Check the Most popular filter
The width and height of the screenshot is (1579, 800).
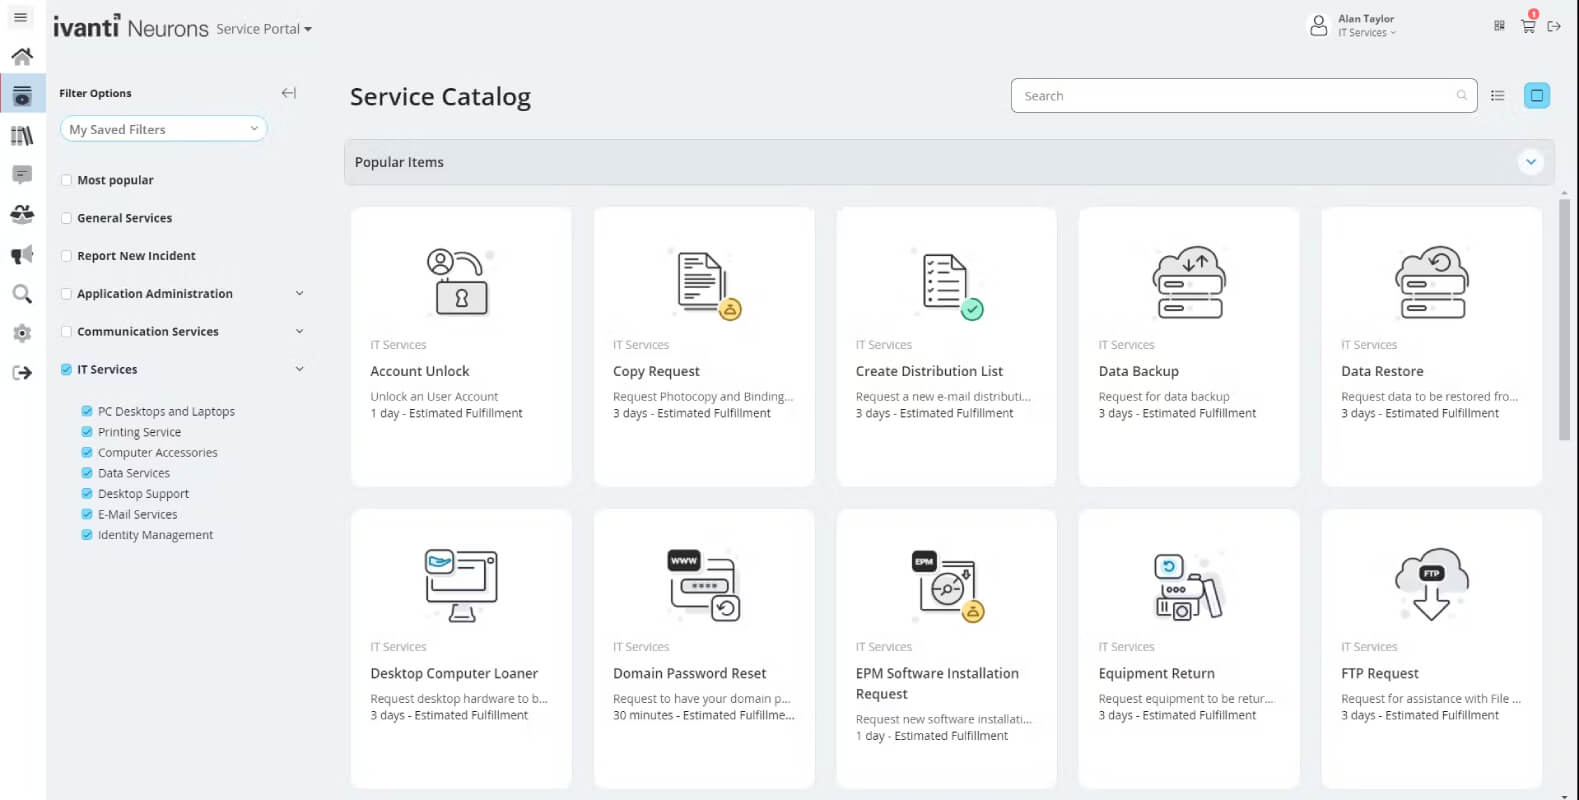[66, 180]
